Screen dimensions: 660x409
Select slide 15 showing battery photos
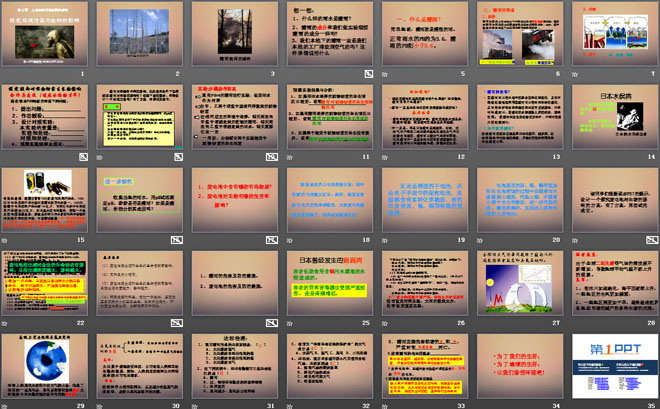45,199
